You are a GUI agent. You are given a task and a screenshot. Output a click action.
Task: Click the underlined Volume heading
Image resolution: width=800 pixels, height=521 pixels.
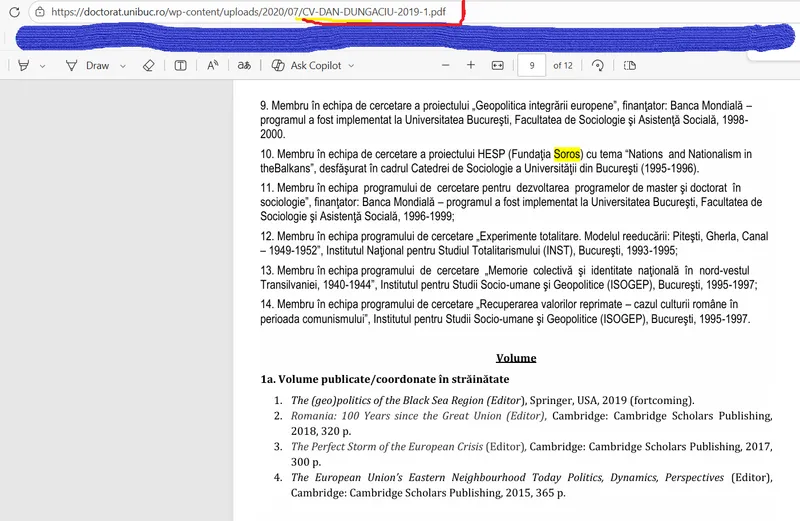pos(516,358)
